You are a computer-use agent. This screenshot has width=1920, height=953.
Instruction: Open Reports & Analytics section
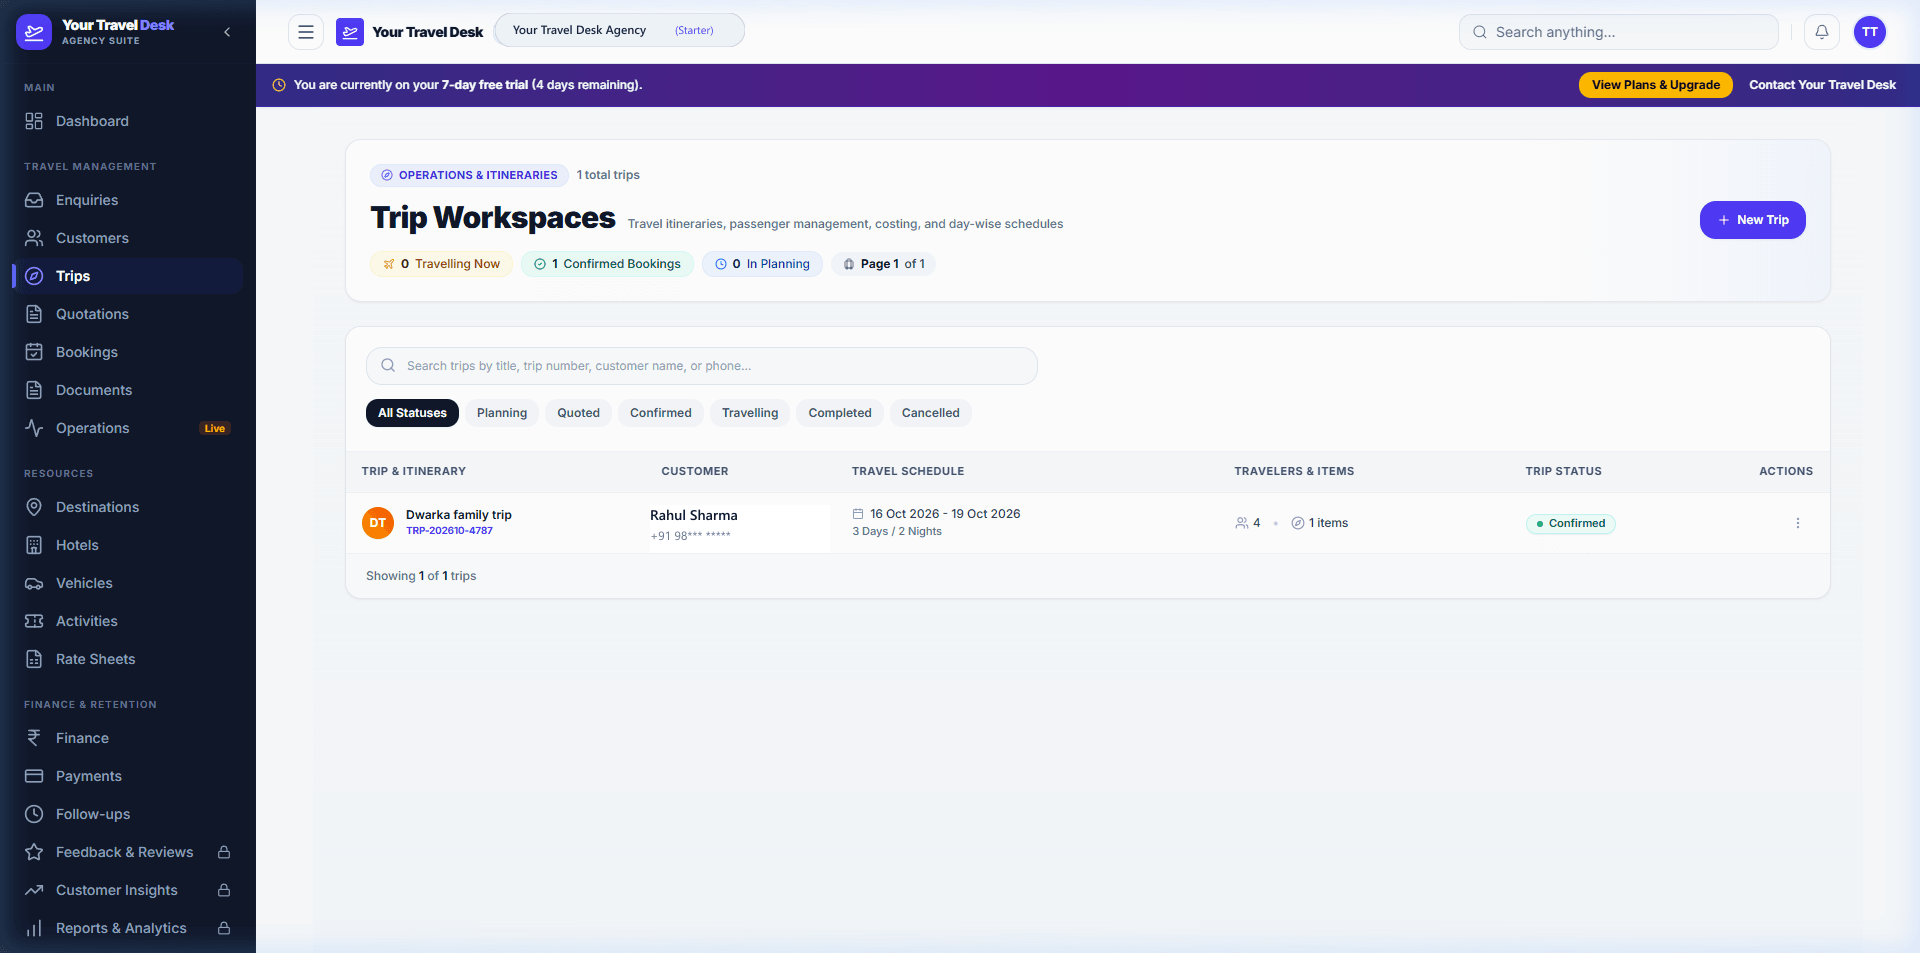coord(128,928)
